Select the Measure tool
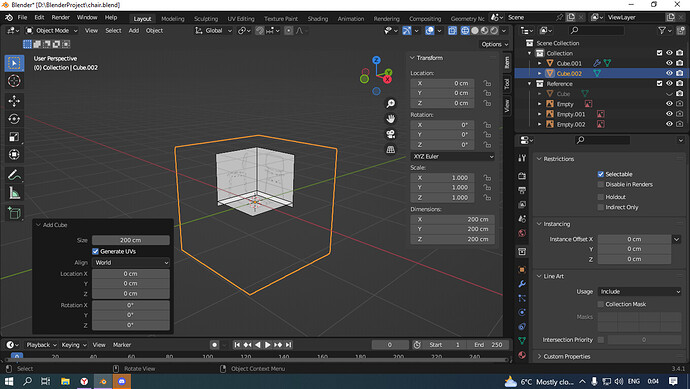The width and height of the screenshot is (690, 389). click(x=14, y=193)
